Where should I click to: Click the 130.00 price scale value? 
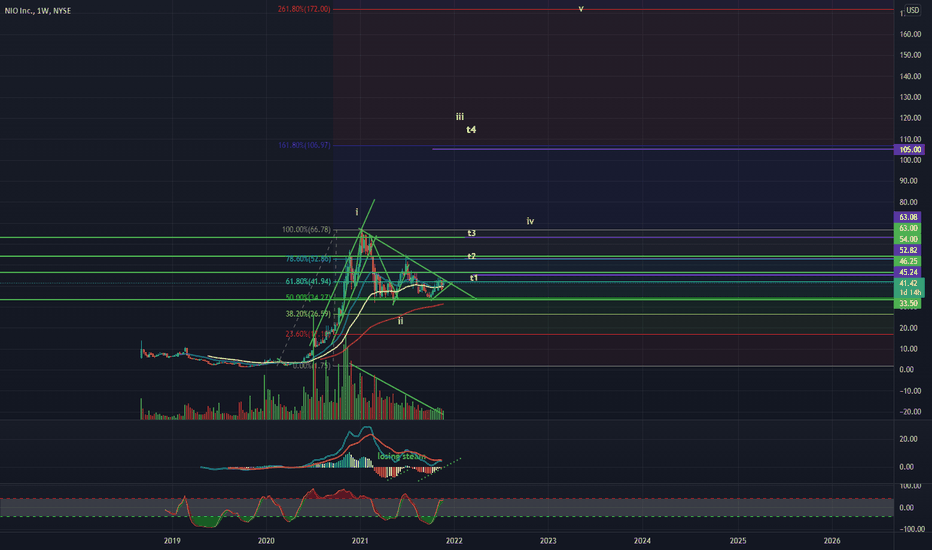click(x=910, y=98)
